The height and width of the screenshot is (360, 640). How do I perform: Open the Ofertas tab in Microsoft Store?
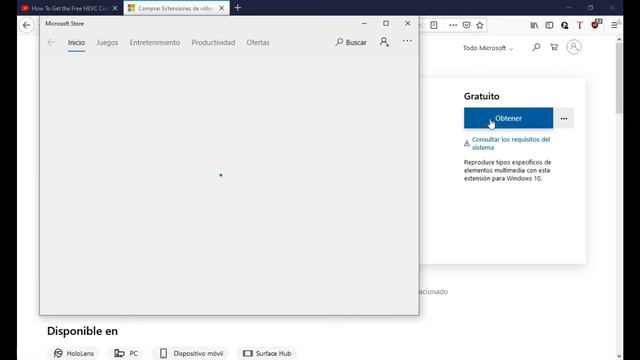(x=258, y=42)
